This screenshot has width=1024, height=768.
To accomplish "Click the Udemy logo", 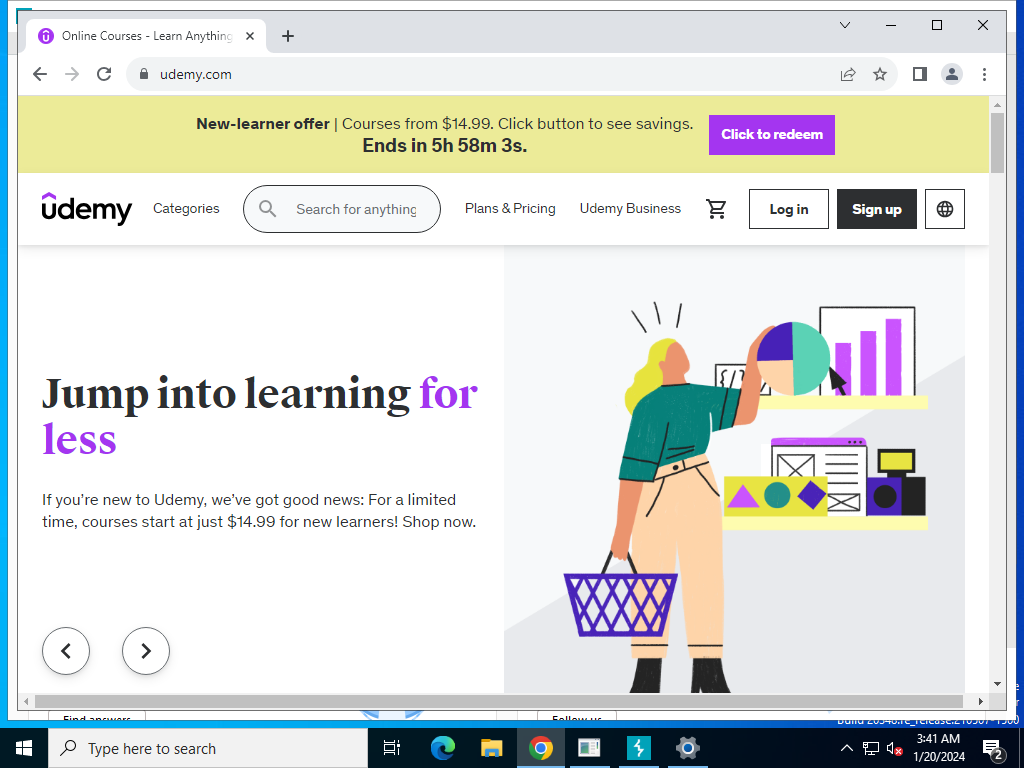I will tap(86, 209).
